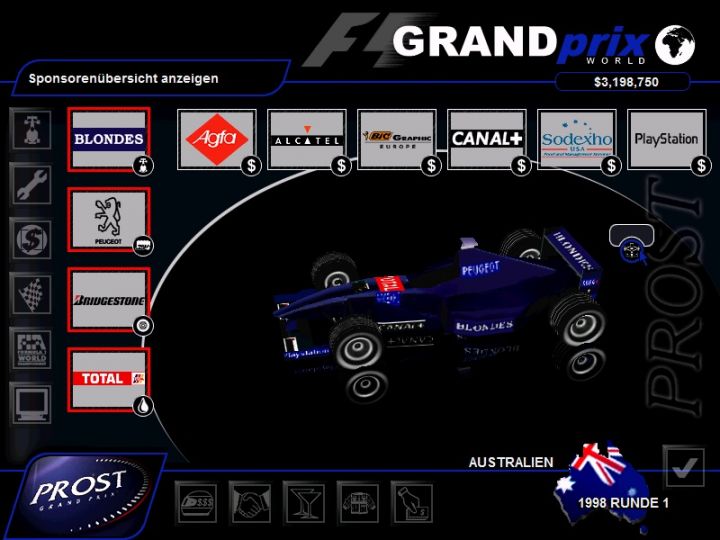Click the computer monitor icon in sidebar
Image resolution: width=720 pixels, height=540 pixels.
click(30, 404)
